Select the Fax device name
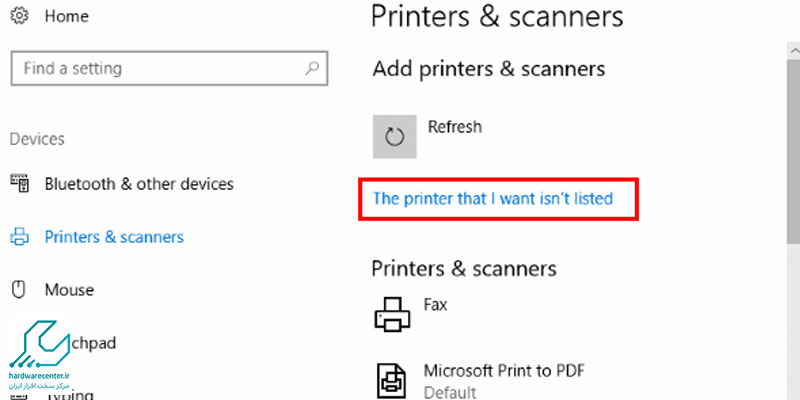 (x=436, y=305)
